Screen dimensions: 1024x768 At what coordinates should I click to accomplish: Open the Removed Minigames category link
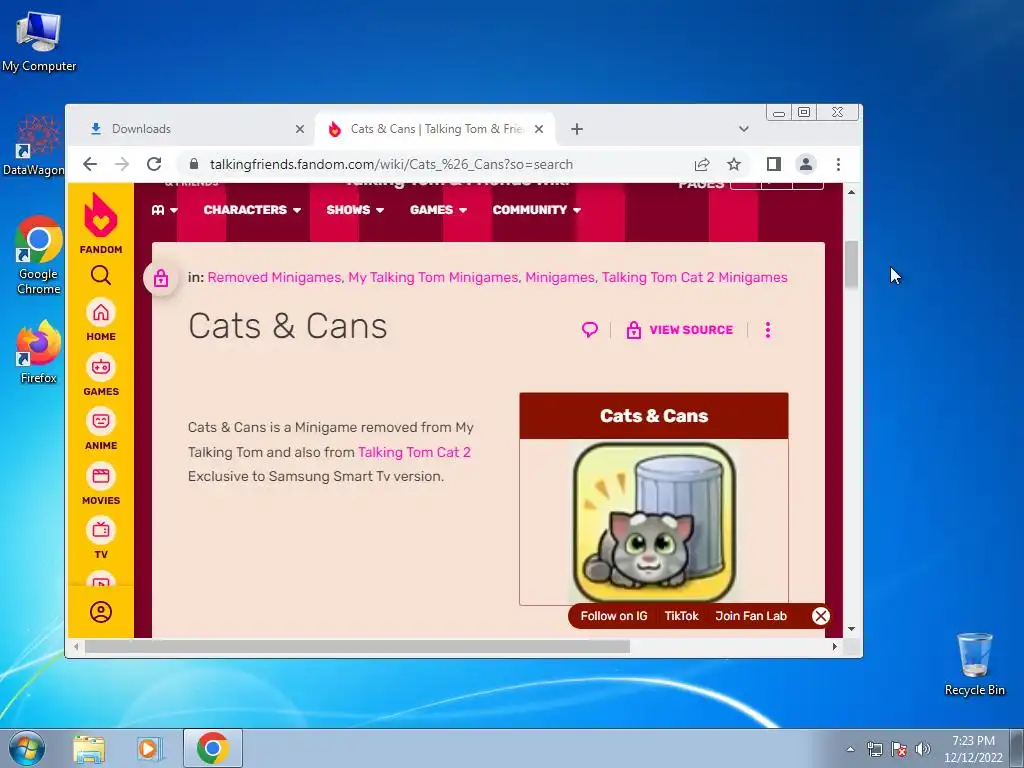tap(274, 278)
